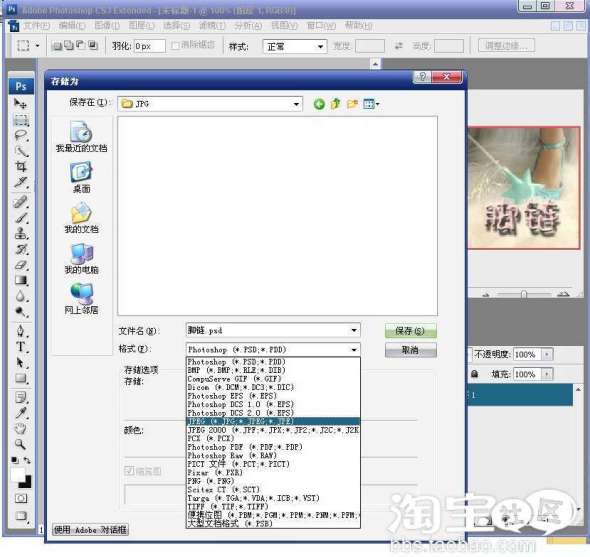Screen dimensions: 590x557
Task: Select the Lasso tool
Action: [21, 135]
